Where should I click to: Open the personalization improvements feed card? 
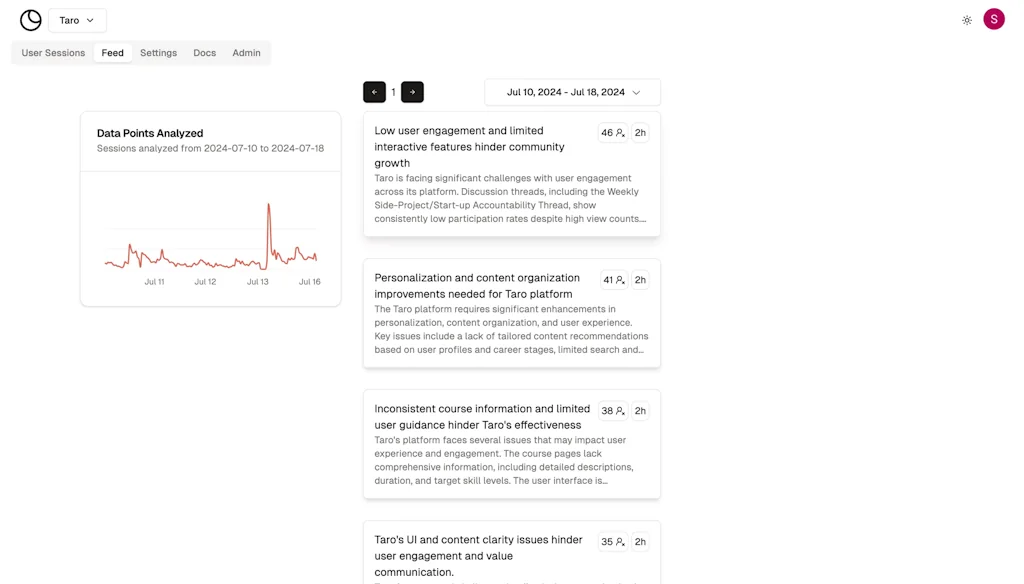click(480, 315)
